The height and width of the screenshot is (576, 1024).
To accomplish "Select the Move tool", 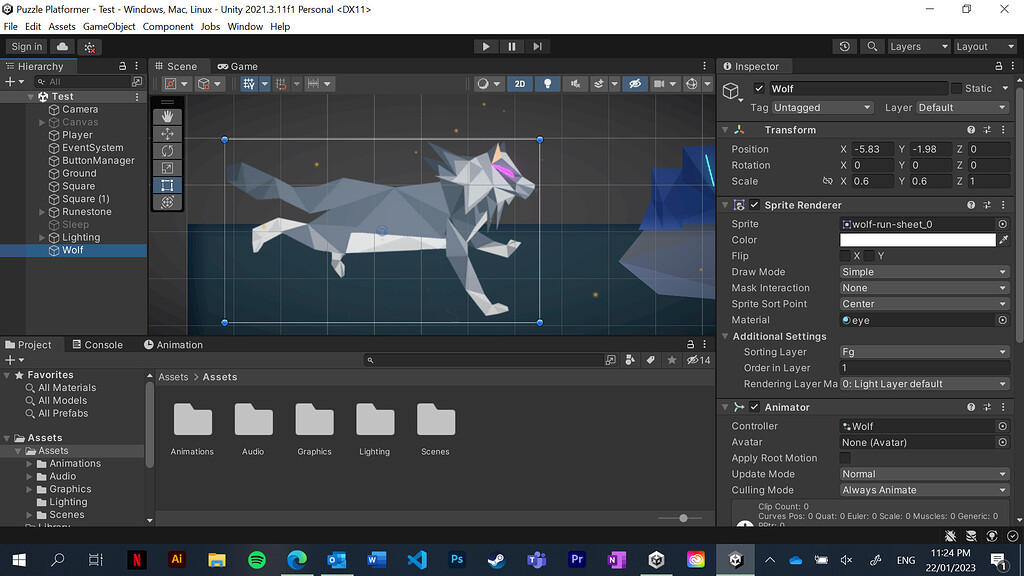I will pyautogui.click(x=167, y=133).
